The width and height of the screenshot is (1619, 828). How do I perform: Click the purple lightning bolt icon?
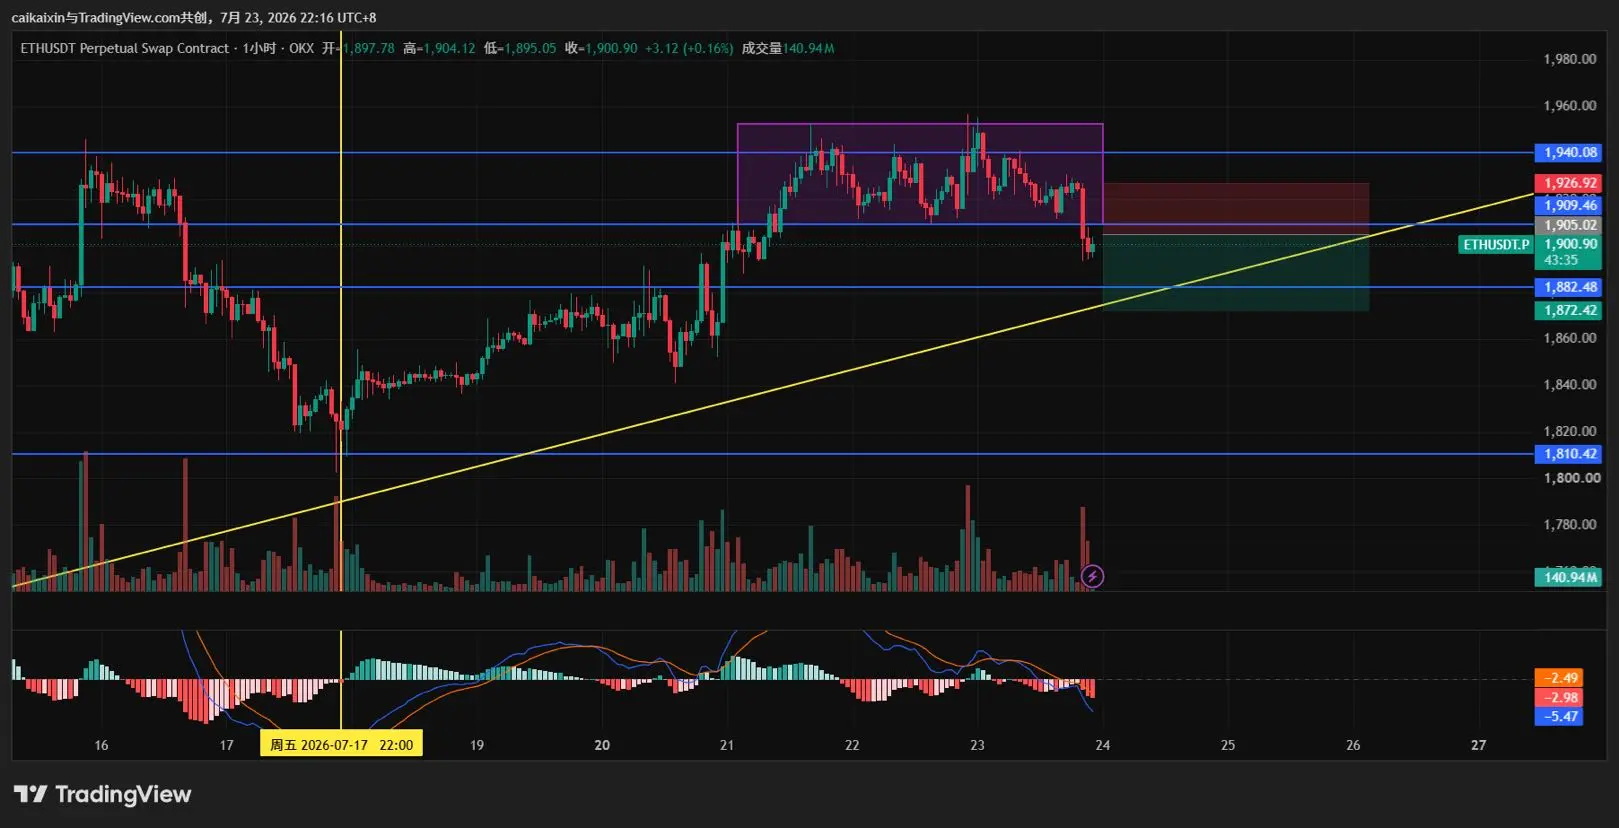(x=1092, y=576)
